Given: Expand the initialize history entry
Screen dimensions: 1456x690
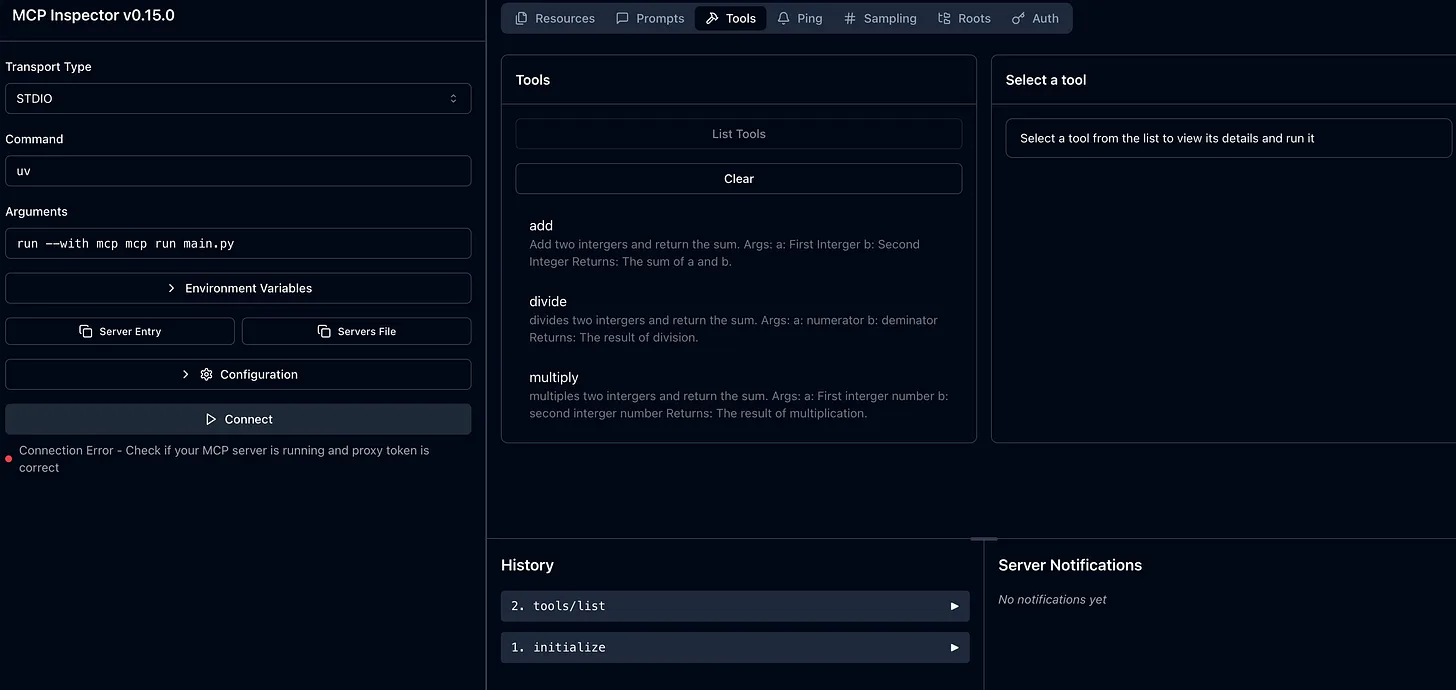Looking at the screenshot, I should coord(735,647).
